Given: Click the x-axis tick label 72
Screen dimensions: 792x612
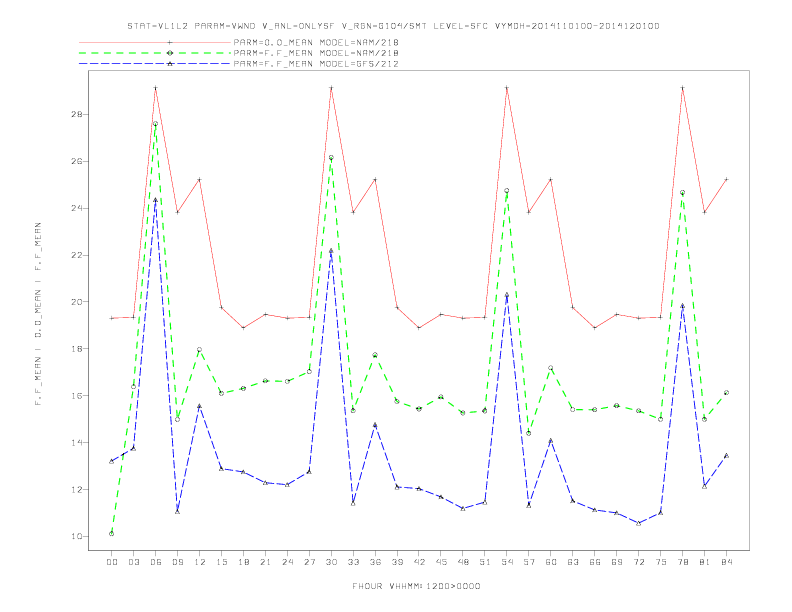Looking at the screenshot, I should 638,562.
